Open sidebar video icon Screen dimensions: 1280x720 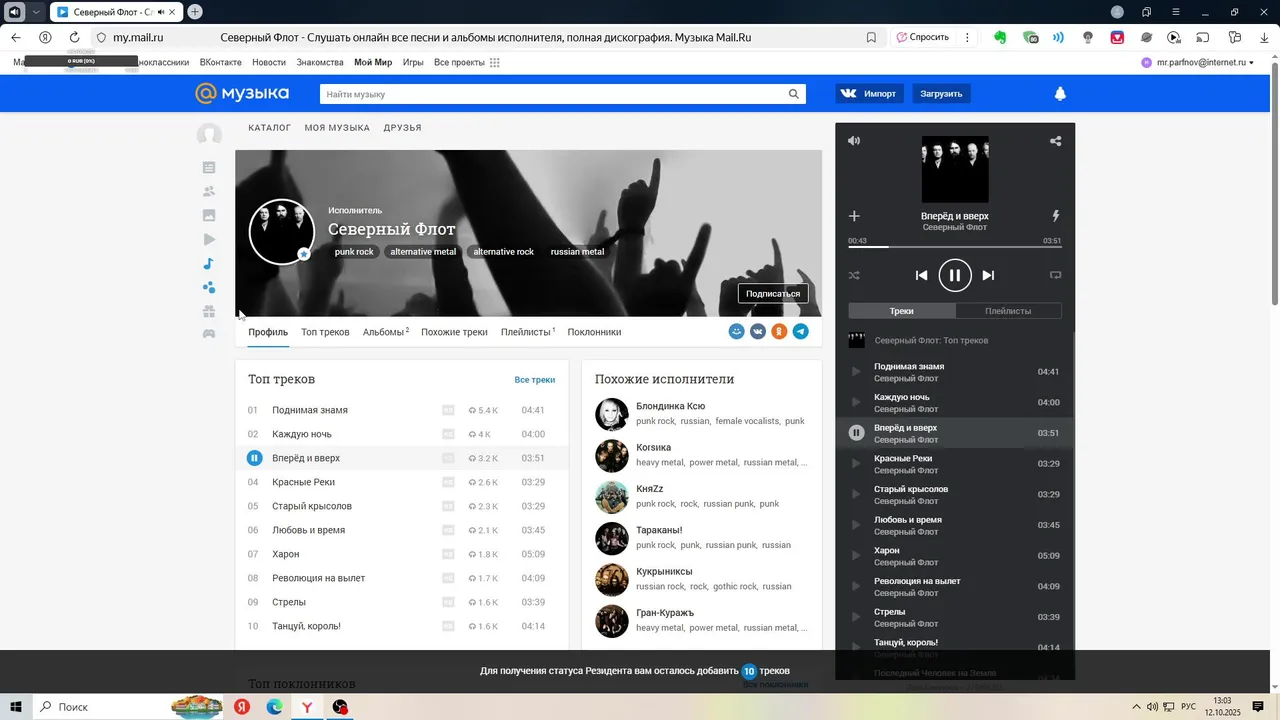(209, 239)
